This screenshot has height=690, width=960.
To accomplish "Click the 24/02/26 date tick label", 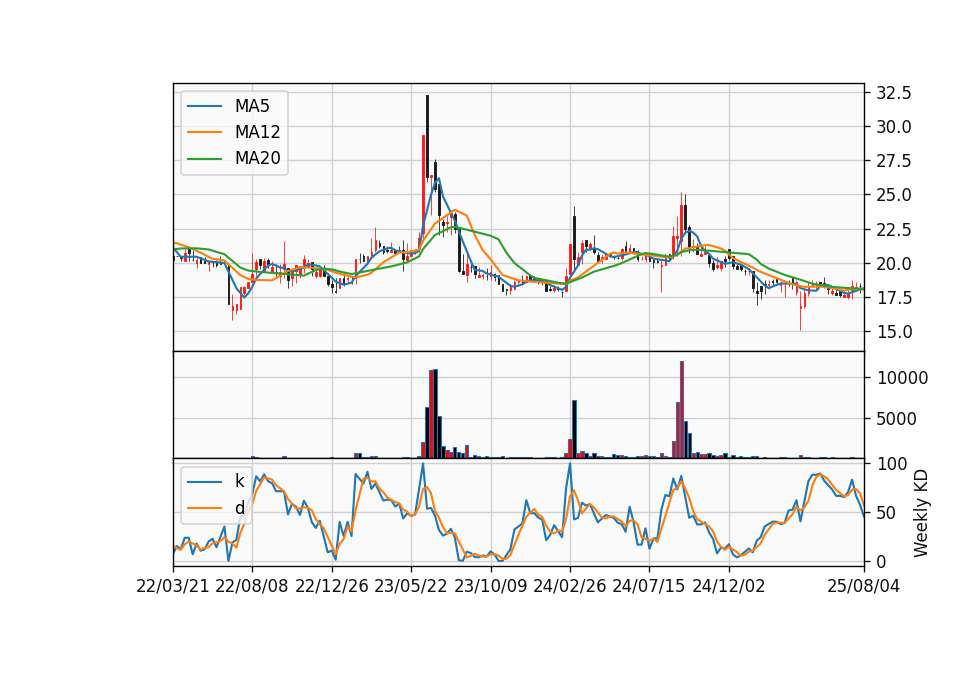I will point(570,586).
